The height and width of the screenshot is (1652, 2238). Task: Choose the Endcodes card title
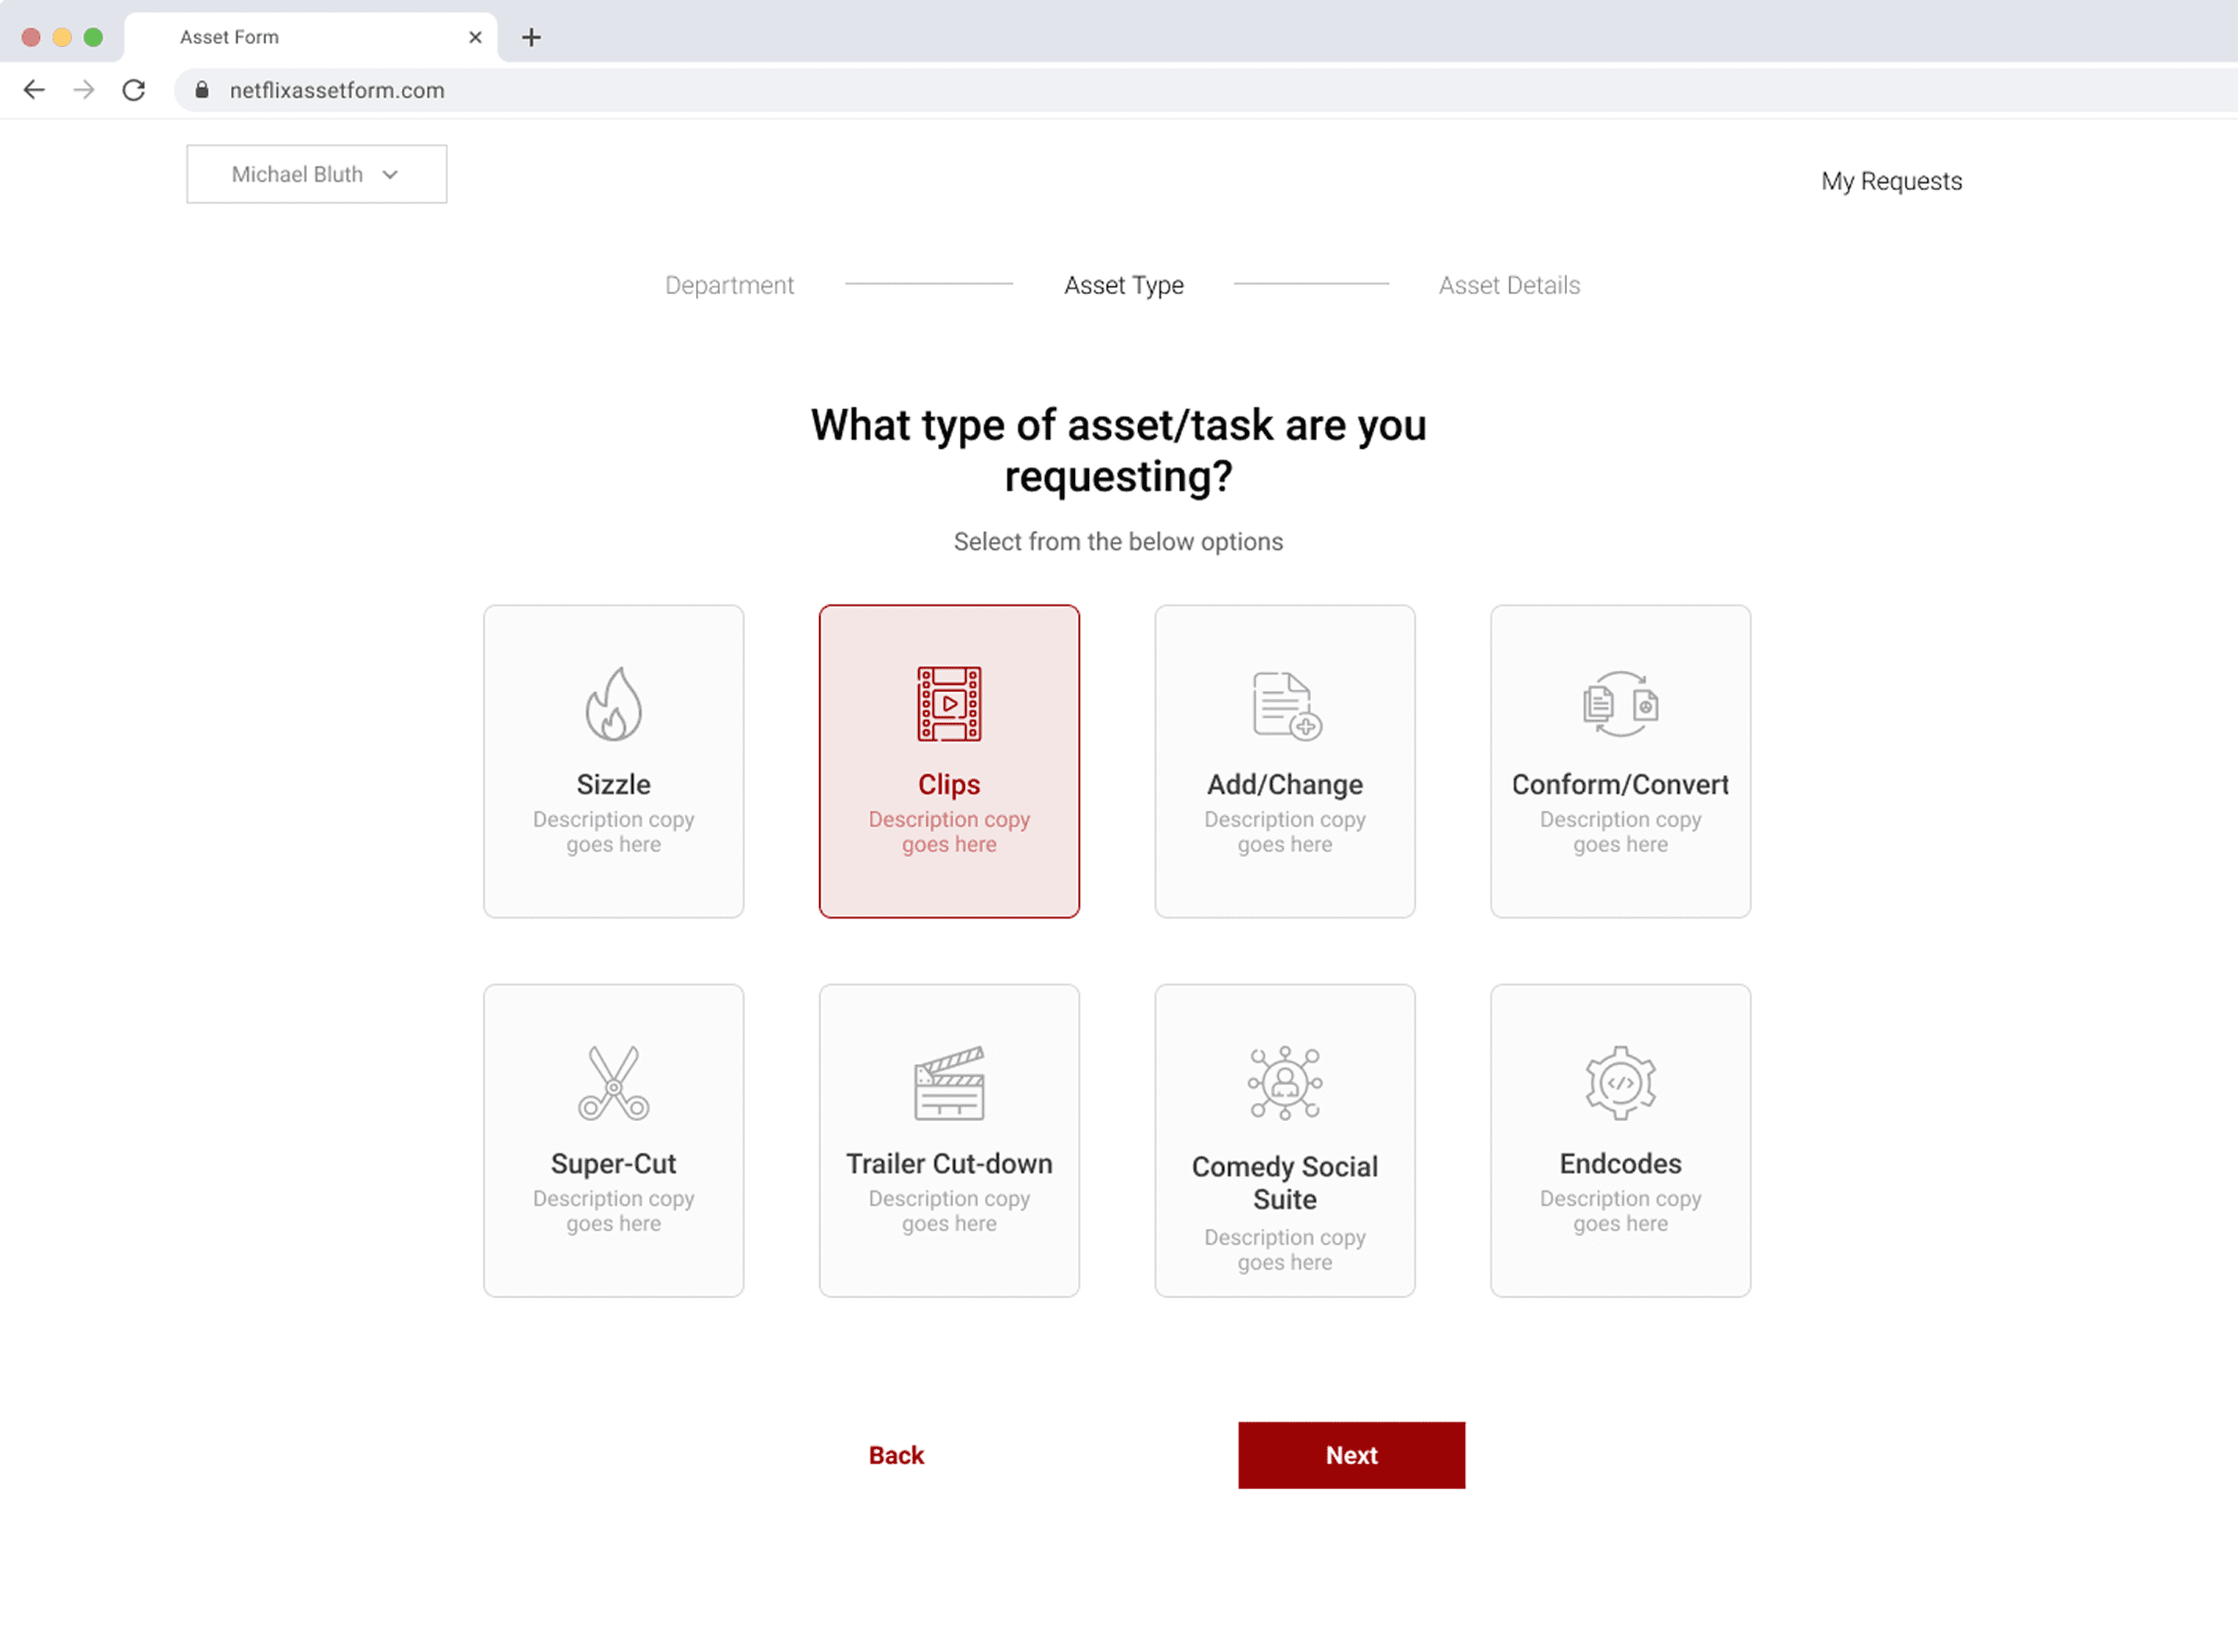tap(1620, 1164)
